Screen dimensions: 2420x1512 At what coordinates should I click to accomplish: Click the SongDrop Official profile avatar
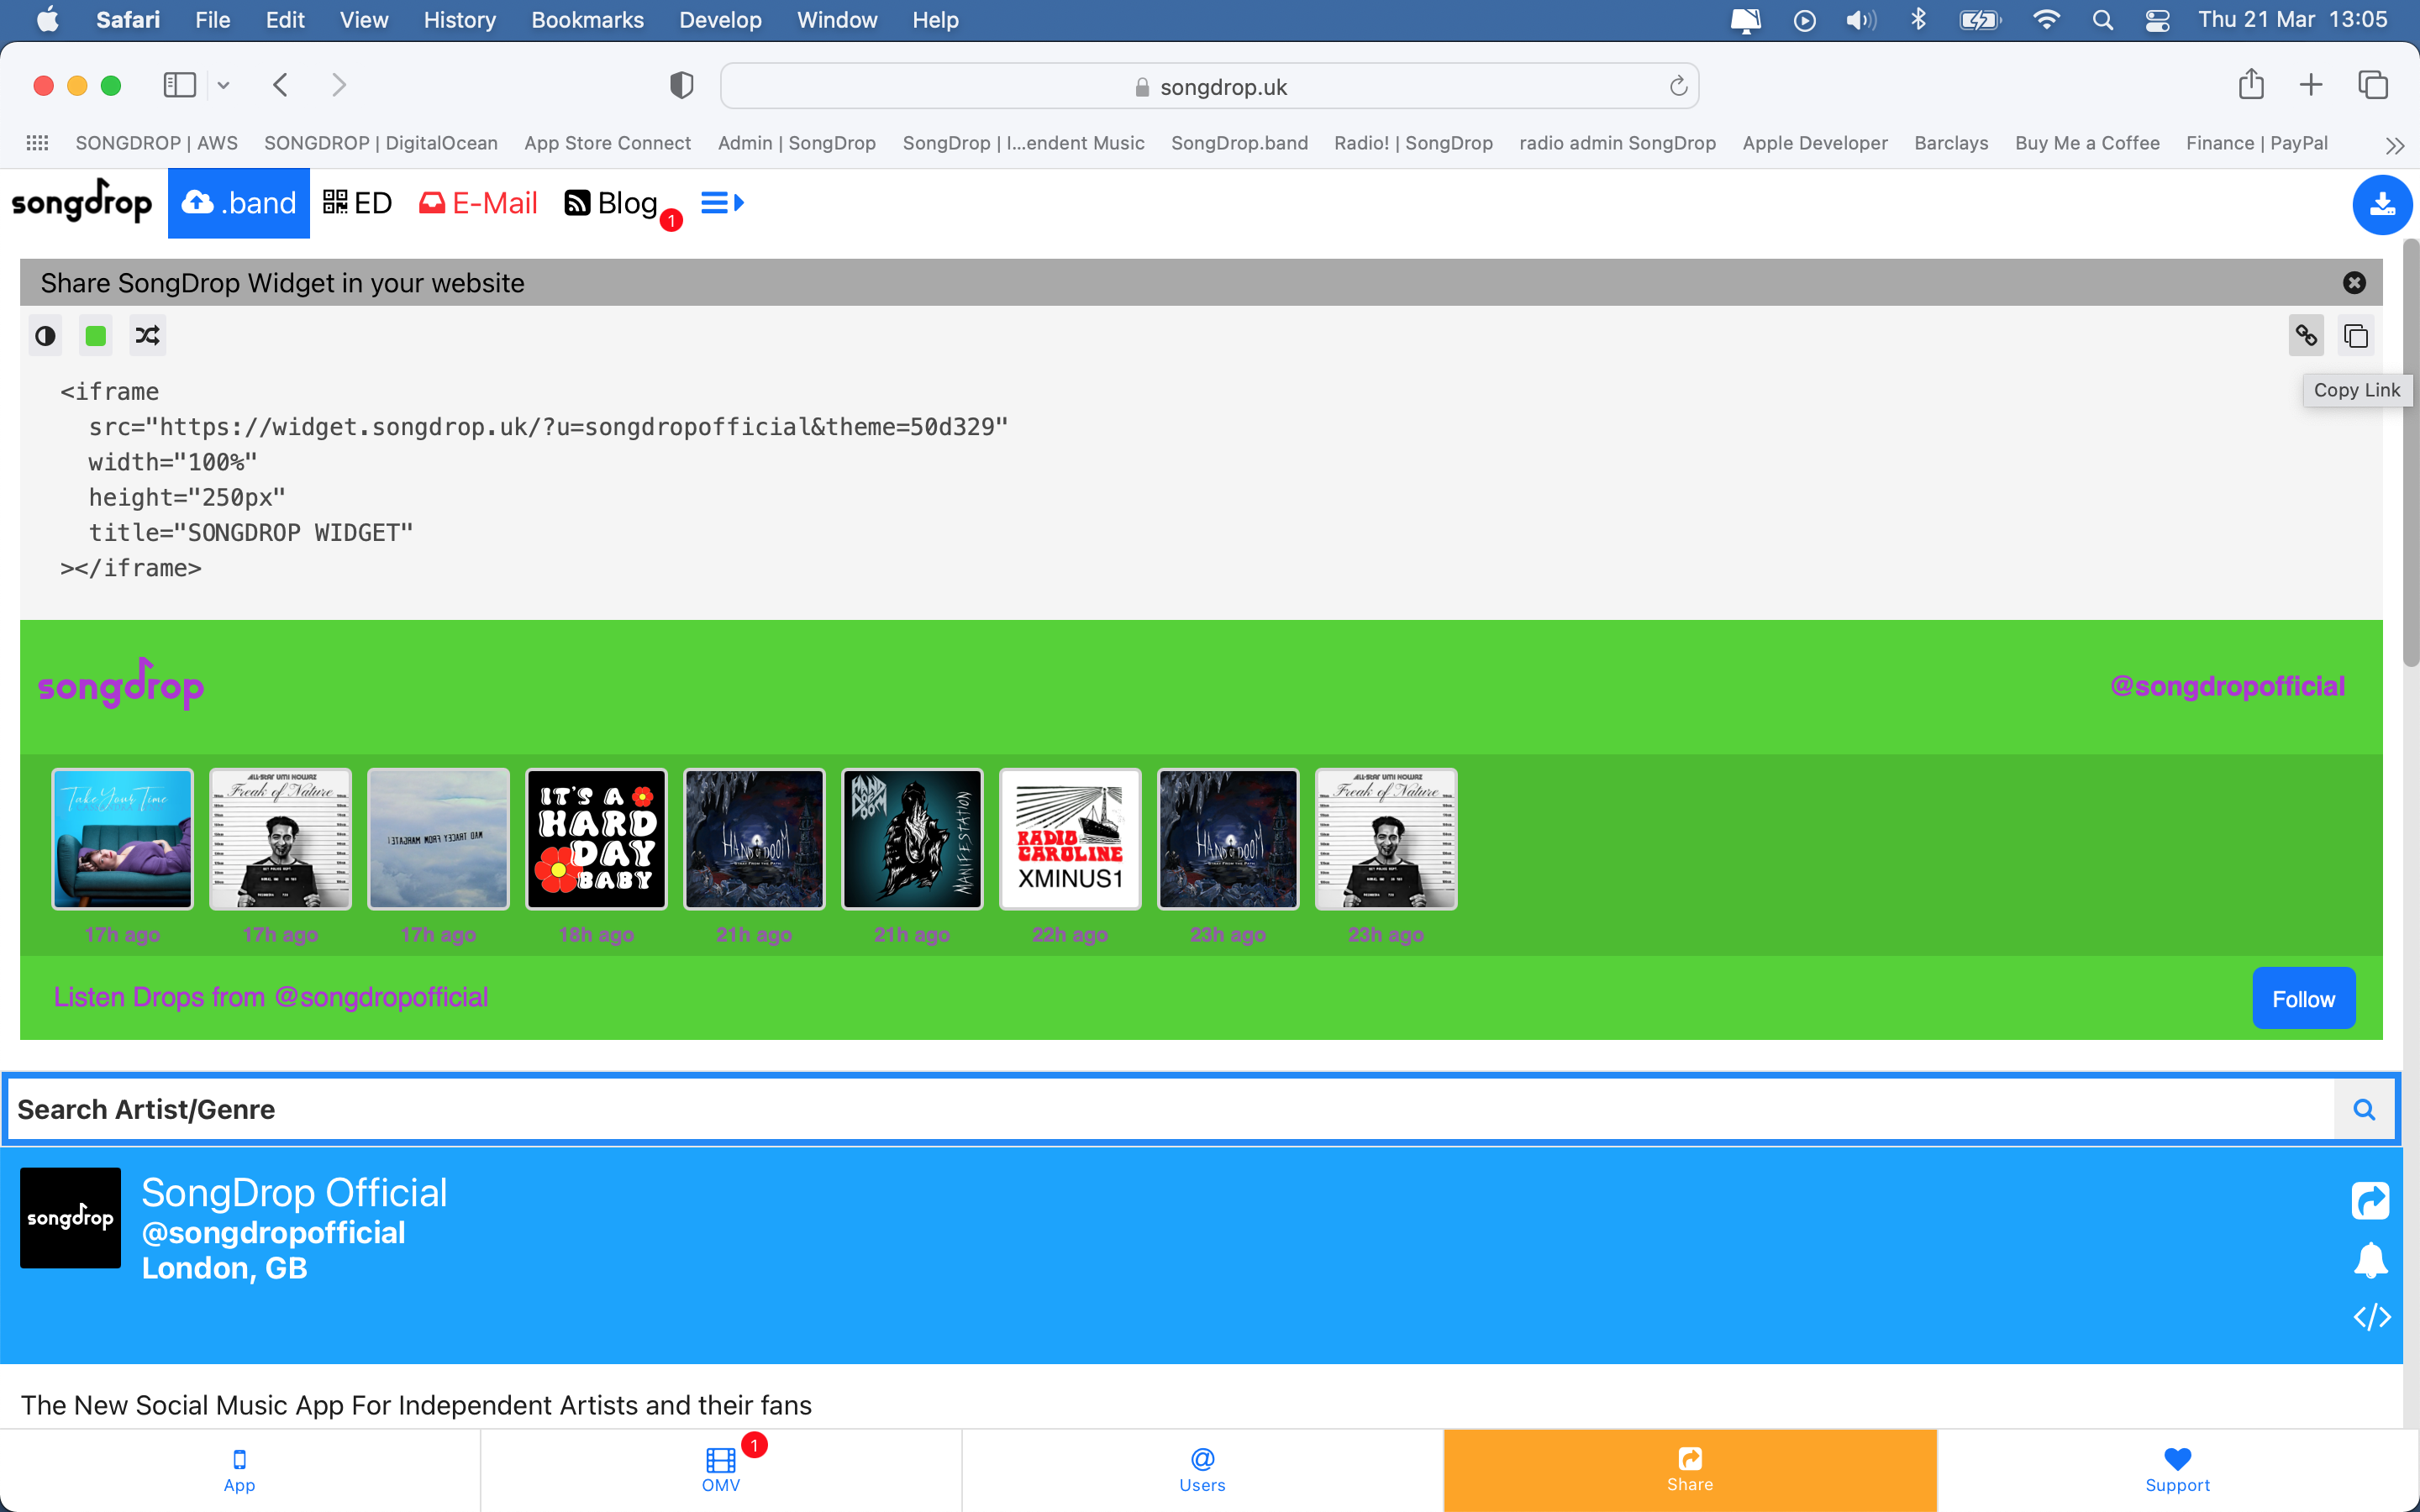tap(70, 1218)
